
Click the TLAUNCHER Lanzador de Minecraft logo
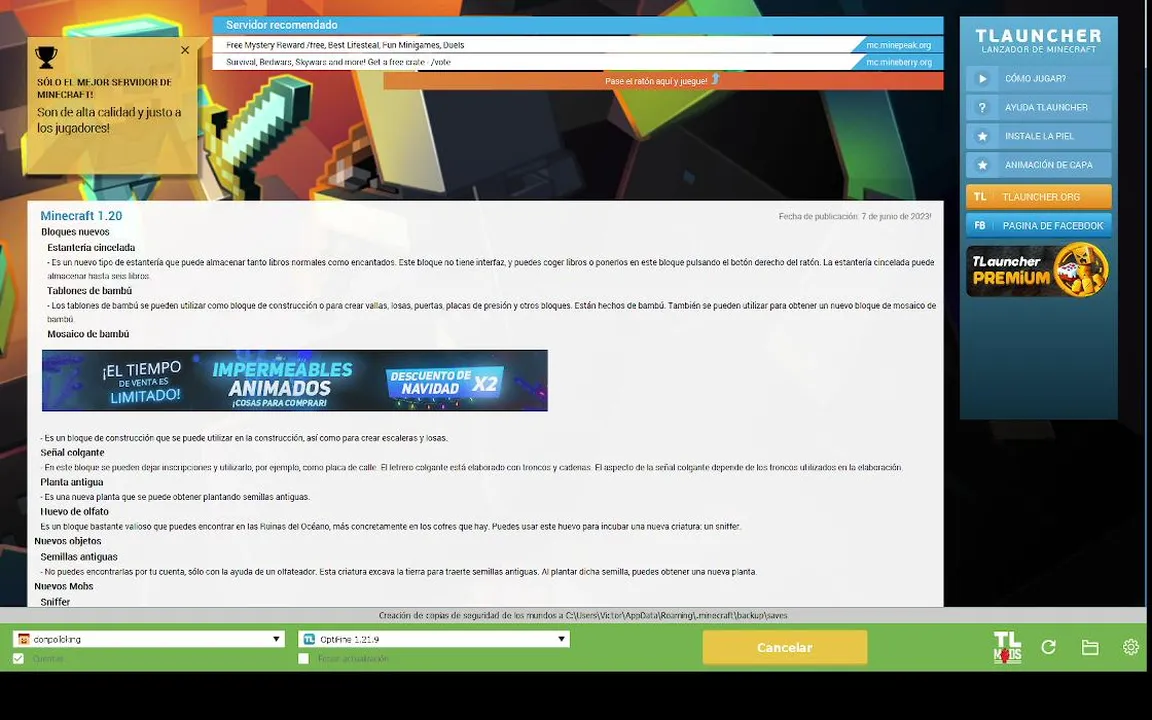pos(1038,41)
